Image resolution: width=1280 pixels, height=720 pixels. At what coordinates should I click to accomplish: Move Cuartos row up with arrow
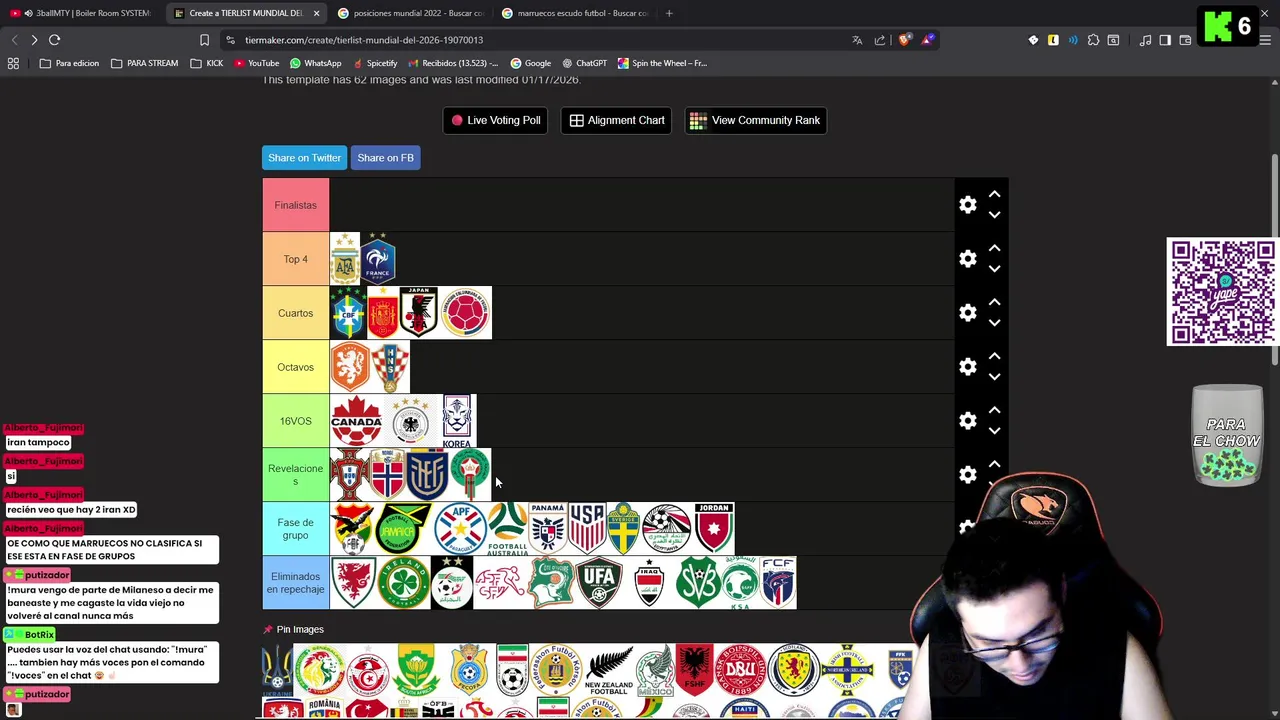point(994,302)
